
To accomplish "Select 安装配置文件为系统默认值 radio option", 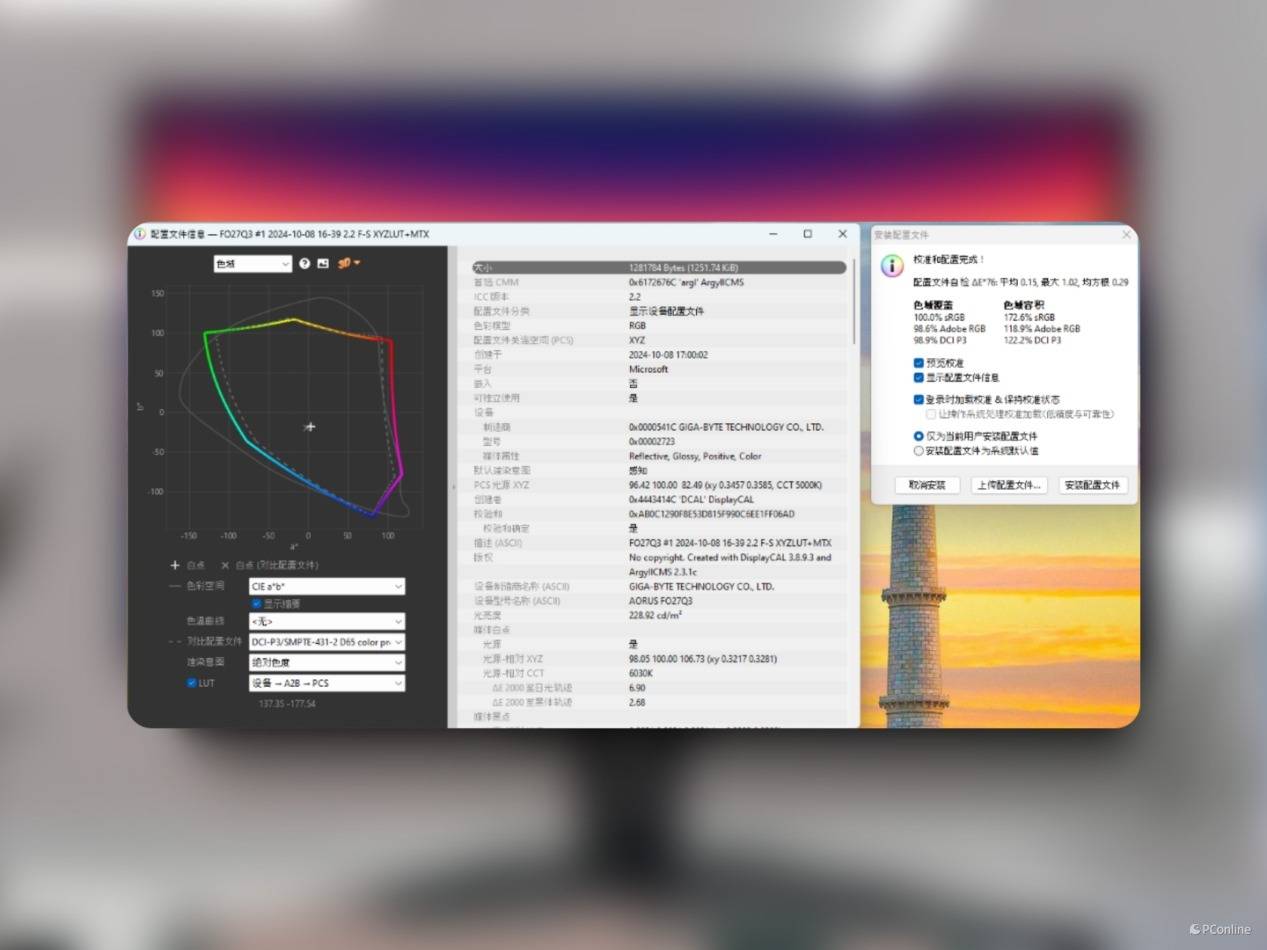I will point(919,451).
